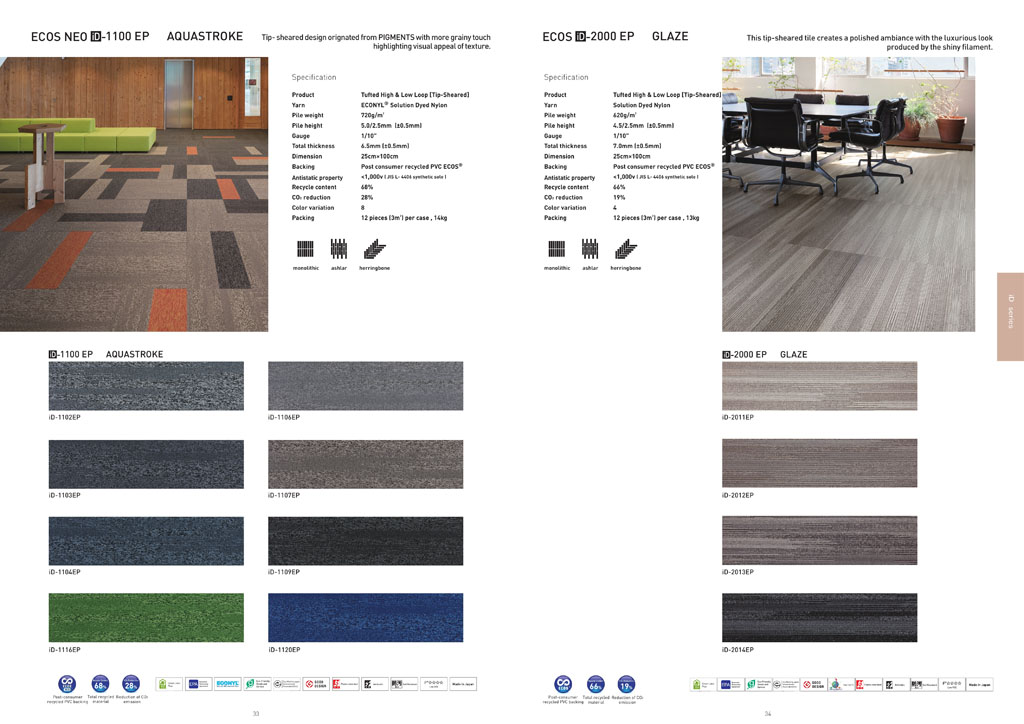Screen dimensions: 1024x724
Task: Click '12 pieces (3m²) per case, 13kg' text
Action: (656, 218)
